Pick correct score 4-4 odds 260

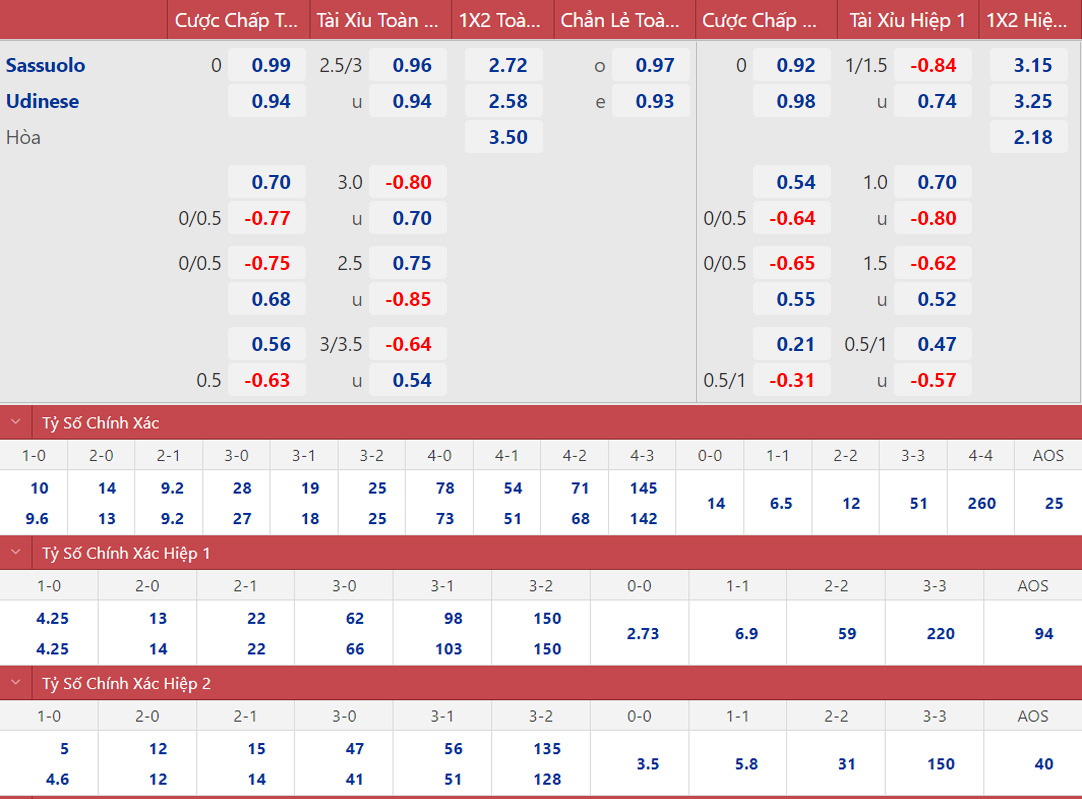point(981,503)
